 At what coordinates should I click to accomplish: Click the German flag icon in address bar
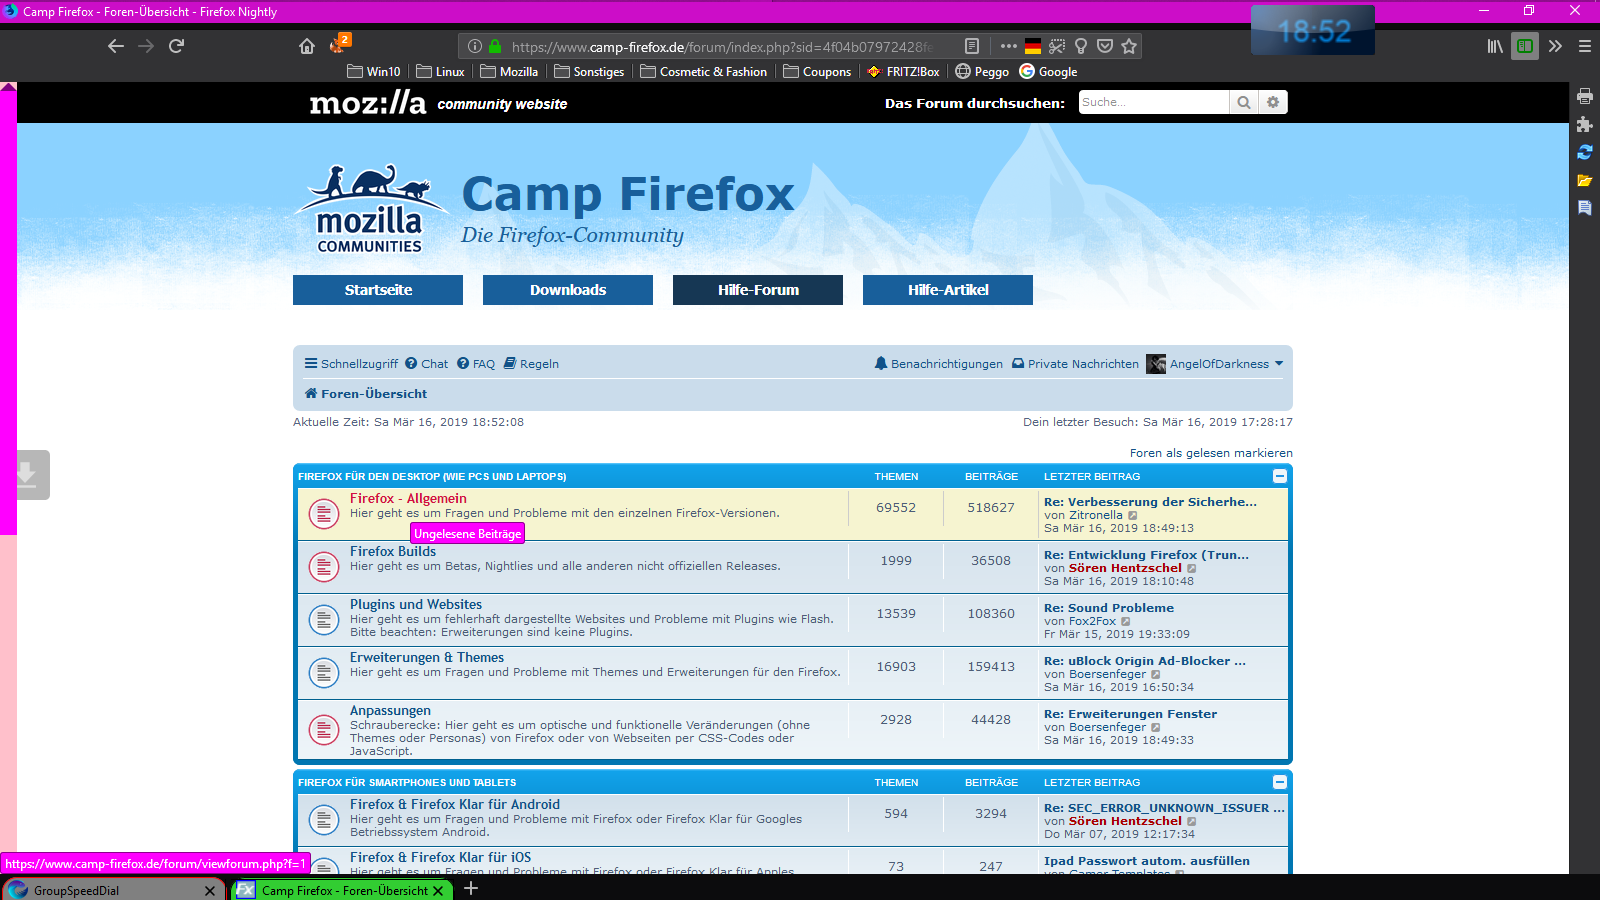tap(1033, 46)
